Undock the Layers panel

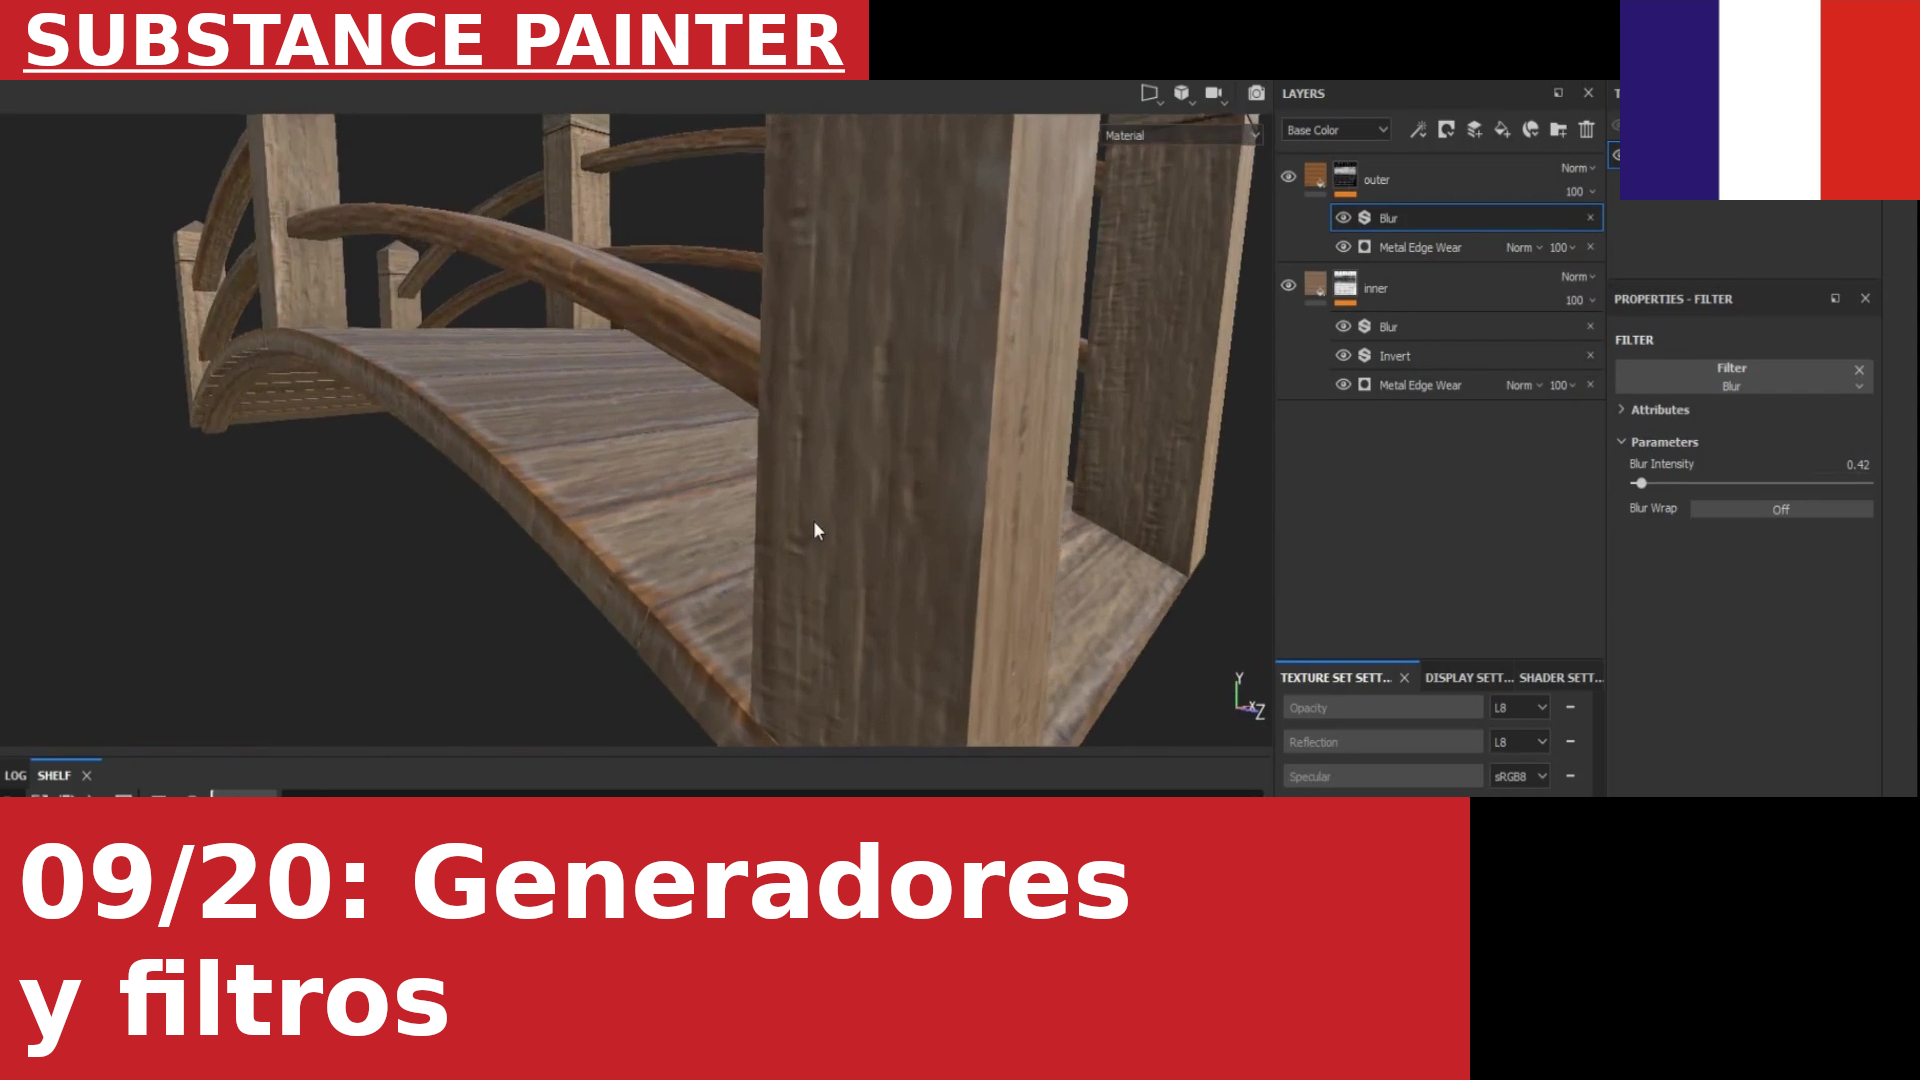pos(1558,93)
